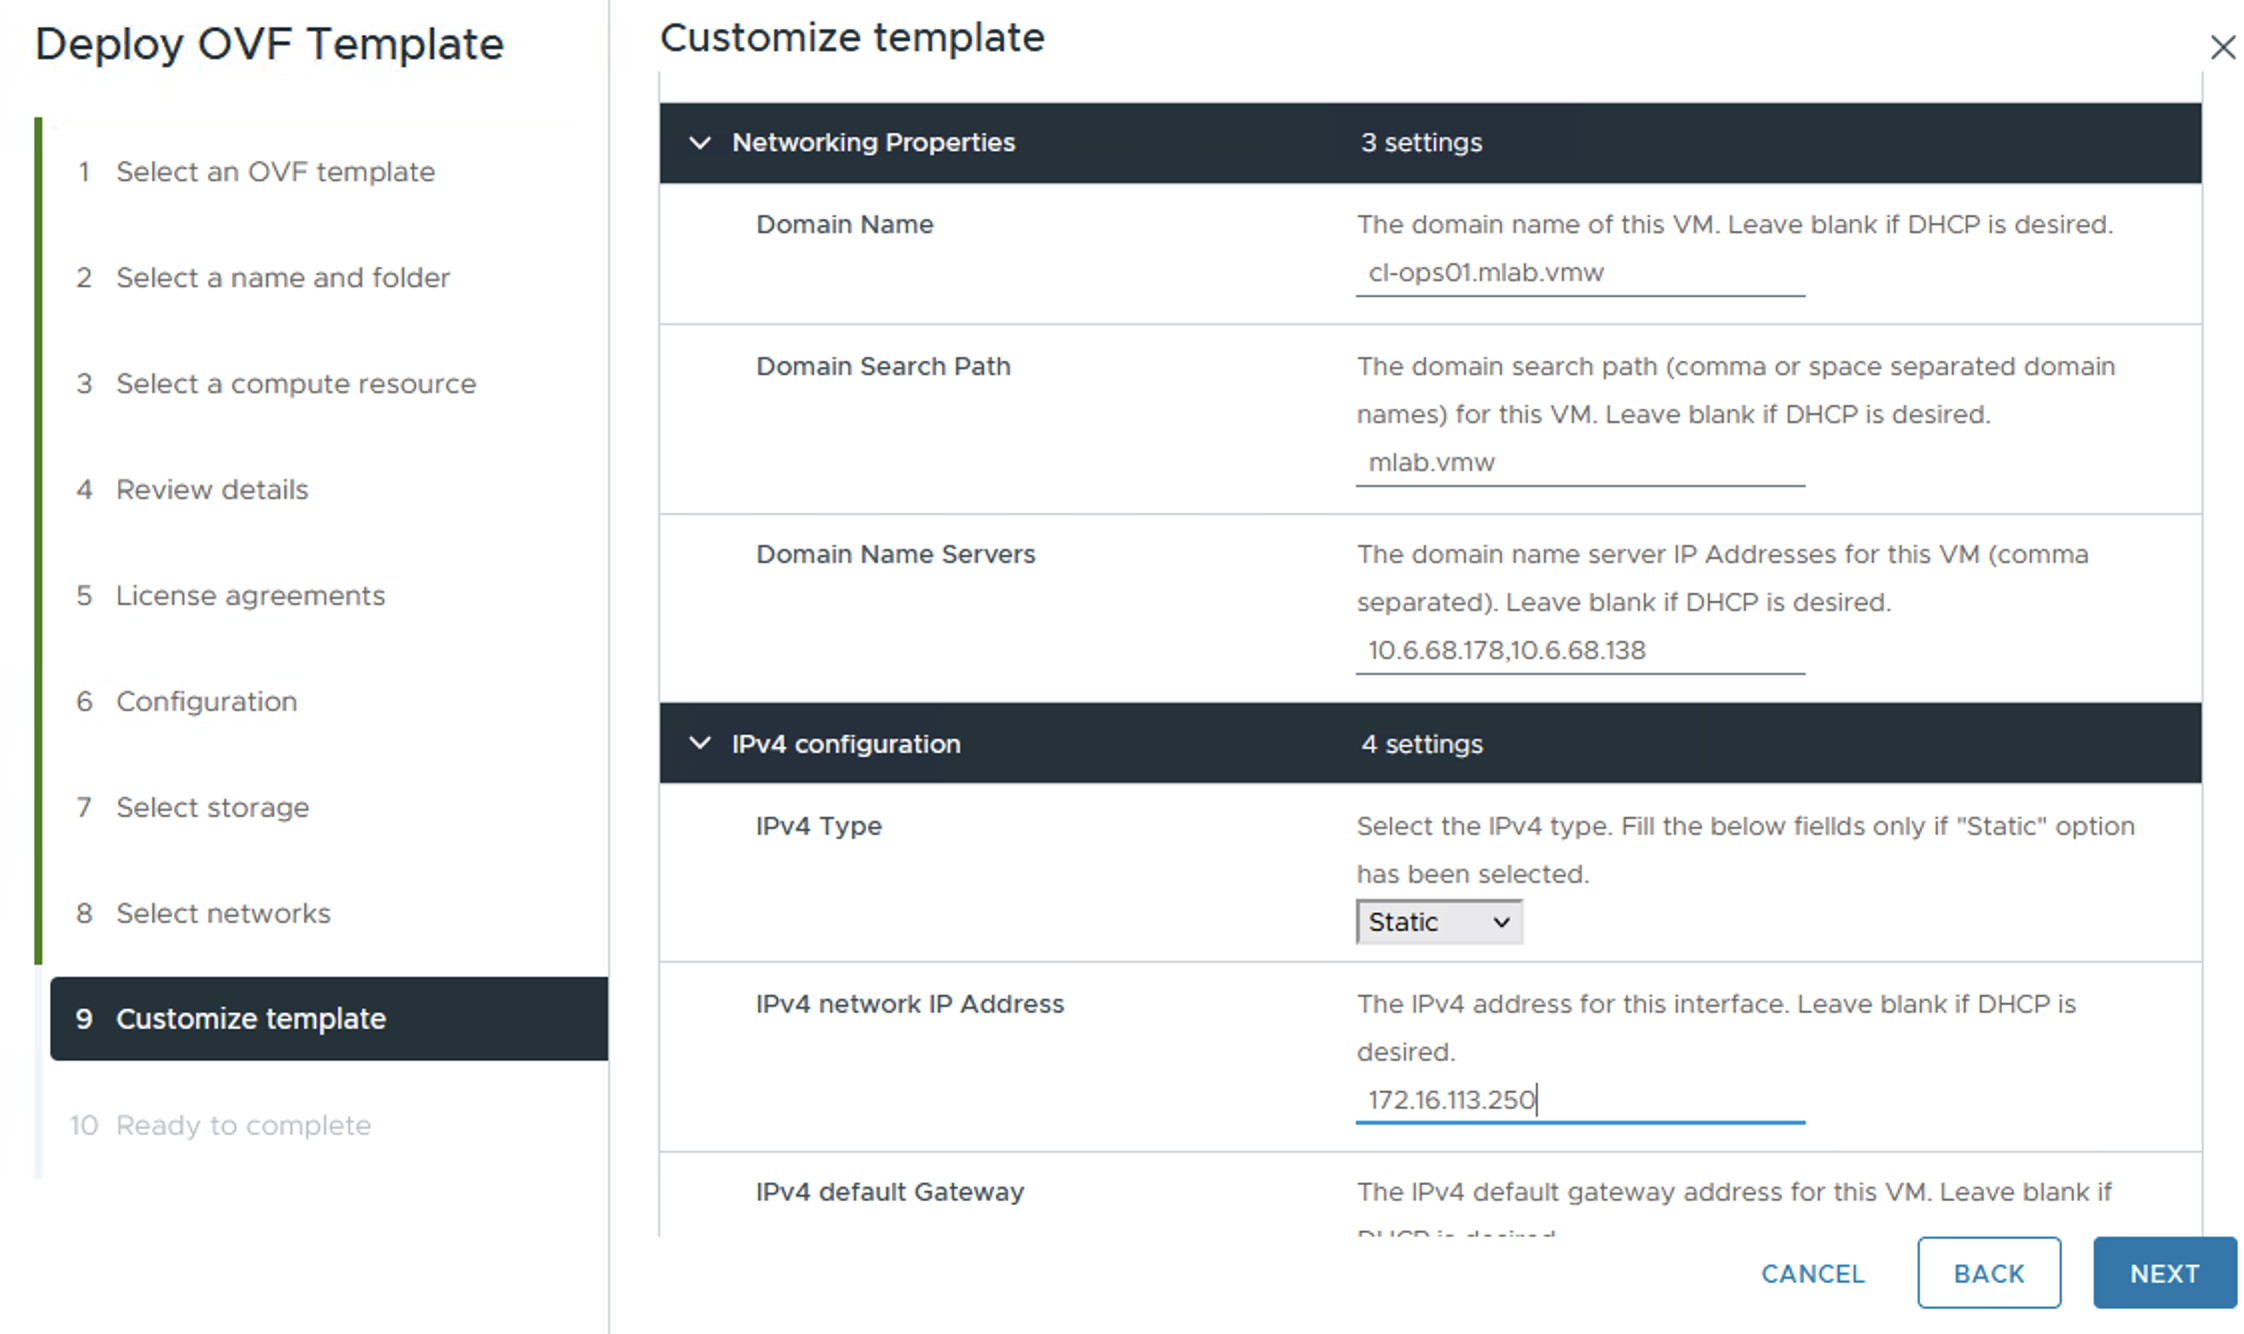Open step 3 Select a compute resource

295,384
